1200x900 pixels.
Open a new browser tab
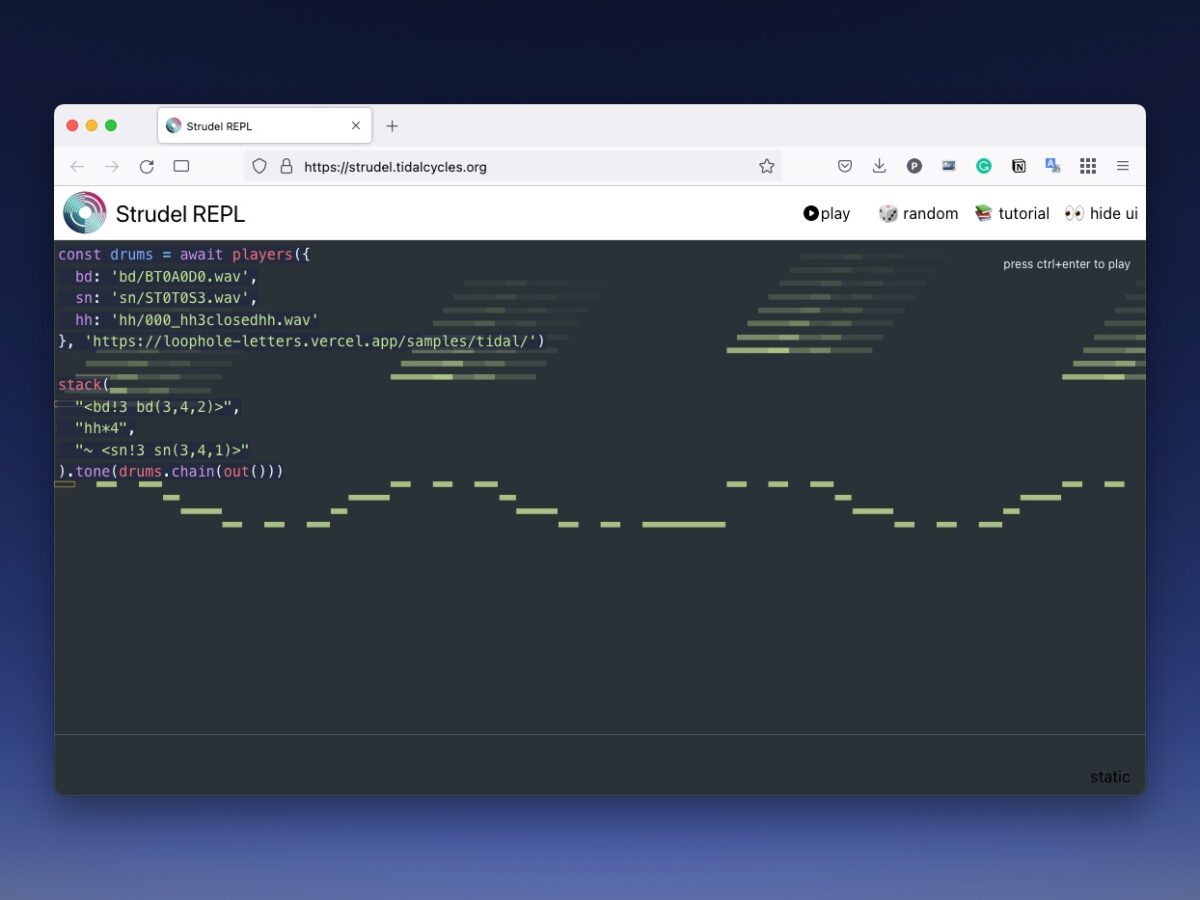click(x=392, y=126)
